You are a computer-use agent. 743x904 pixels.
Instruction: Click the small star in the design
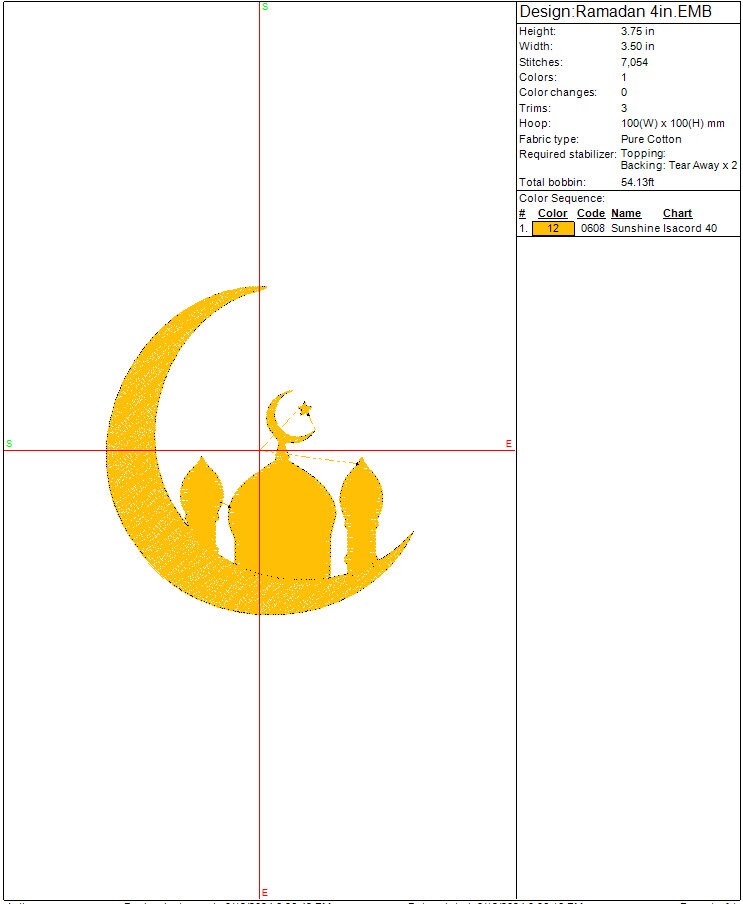click(x=305, y=407)
